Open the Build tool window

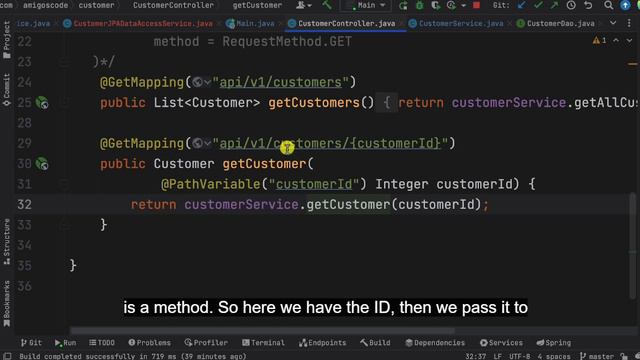(375, 343)
